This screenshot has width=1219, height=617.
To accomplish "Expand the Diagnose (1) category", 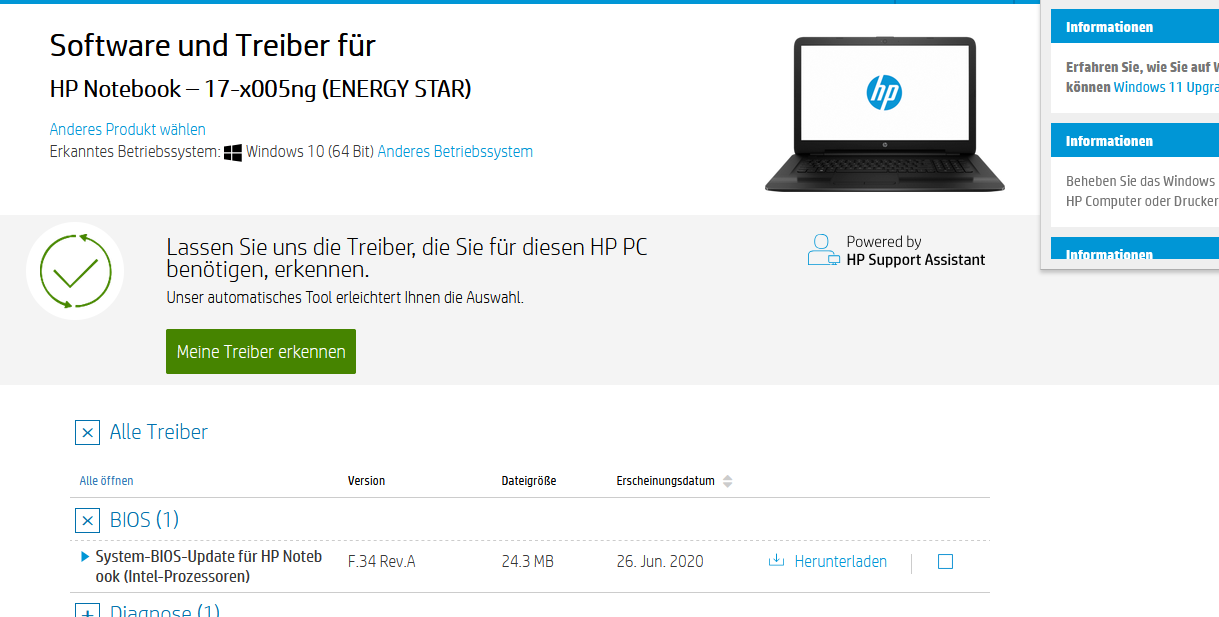I will (x=87, y=610).
